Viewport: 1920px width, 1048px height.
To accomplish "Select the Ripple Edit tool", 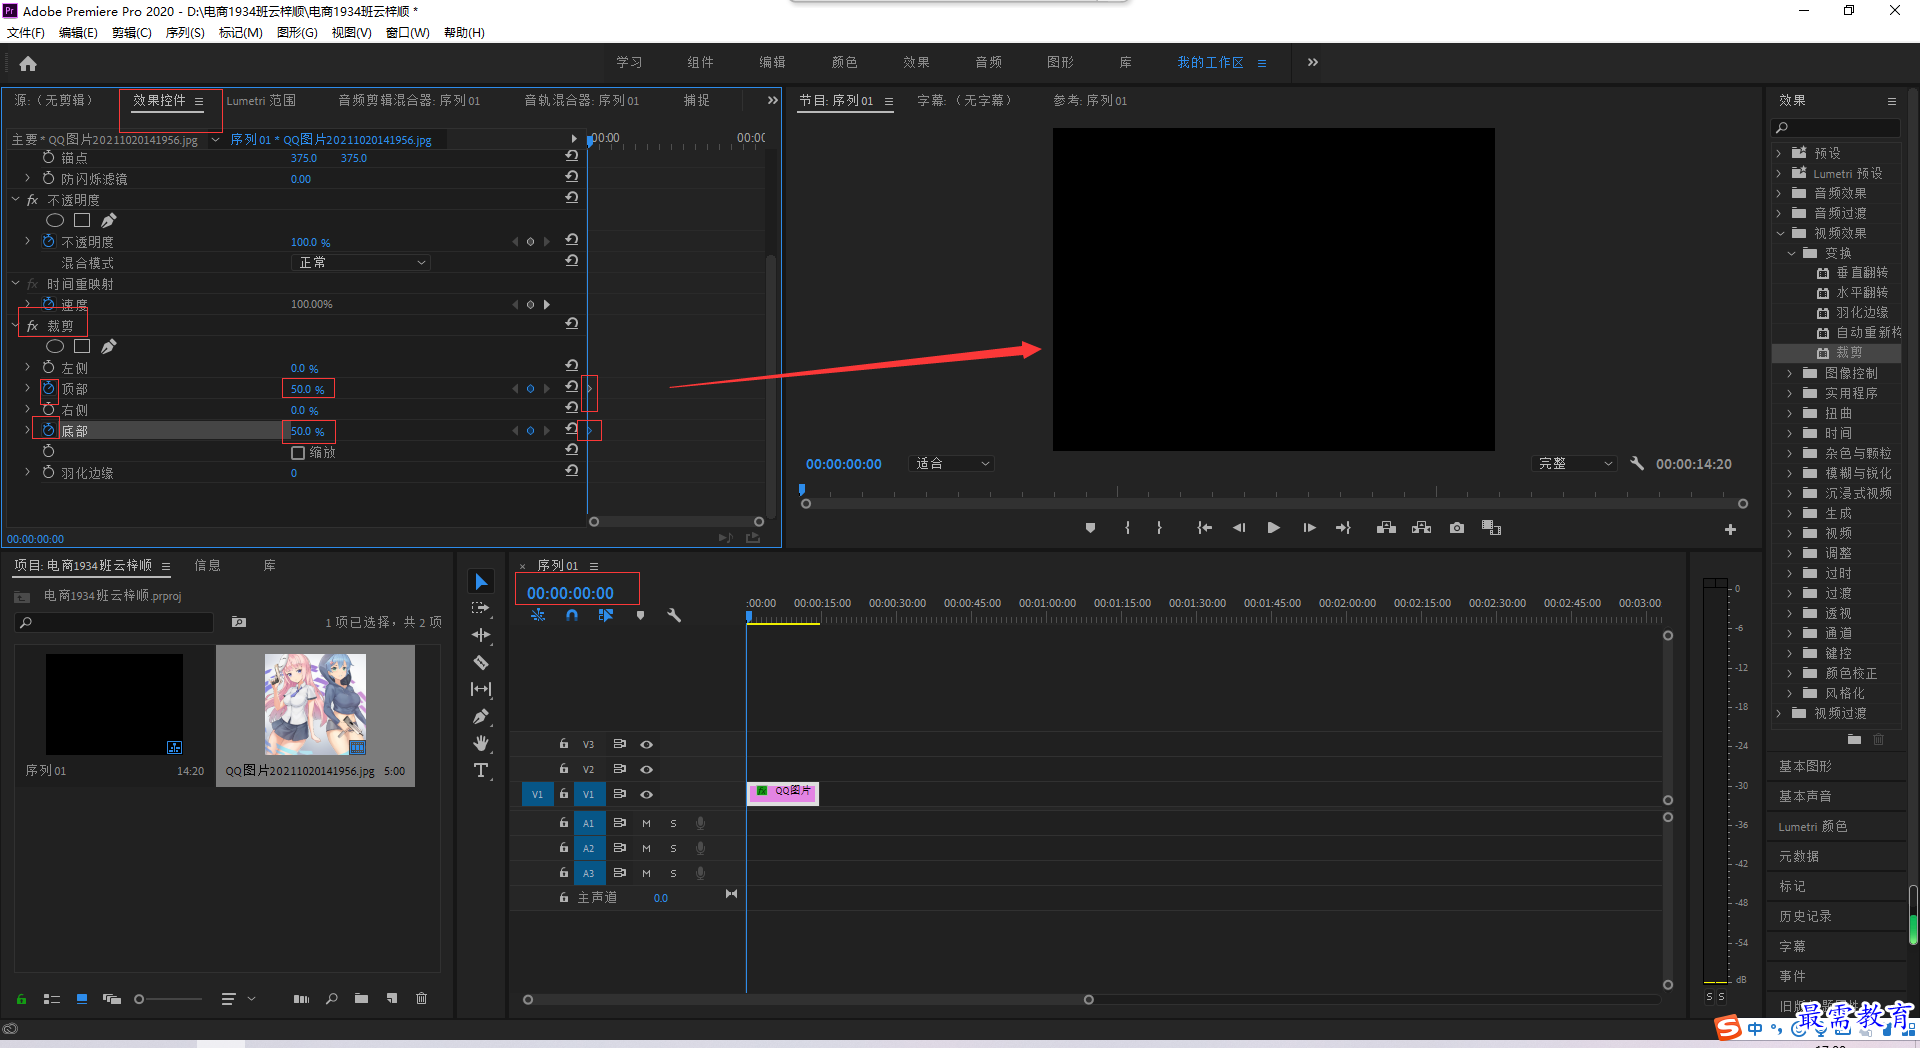I will (481, 635).
